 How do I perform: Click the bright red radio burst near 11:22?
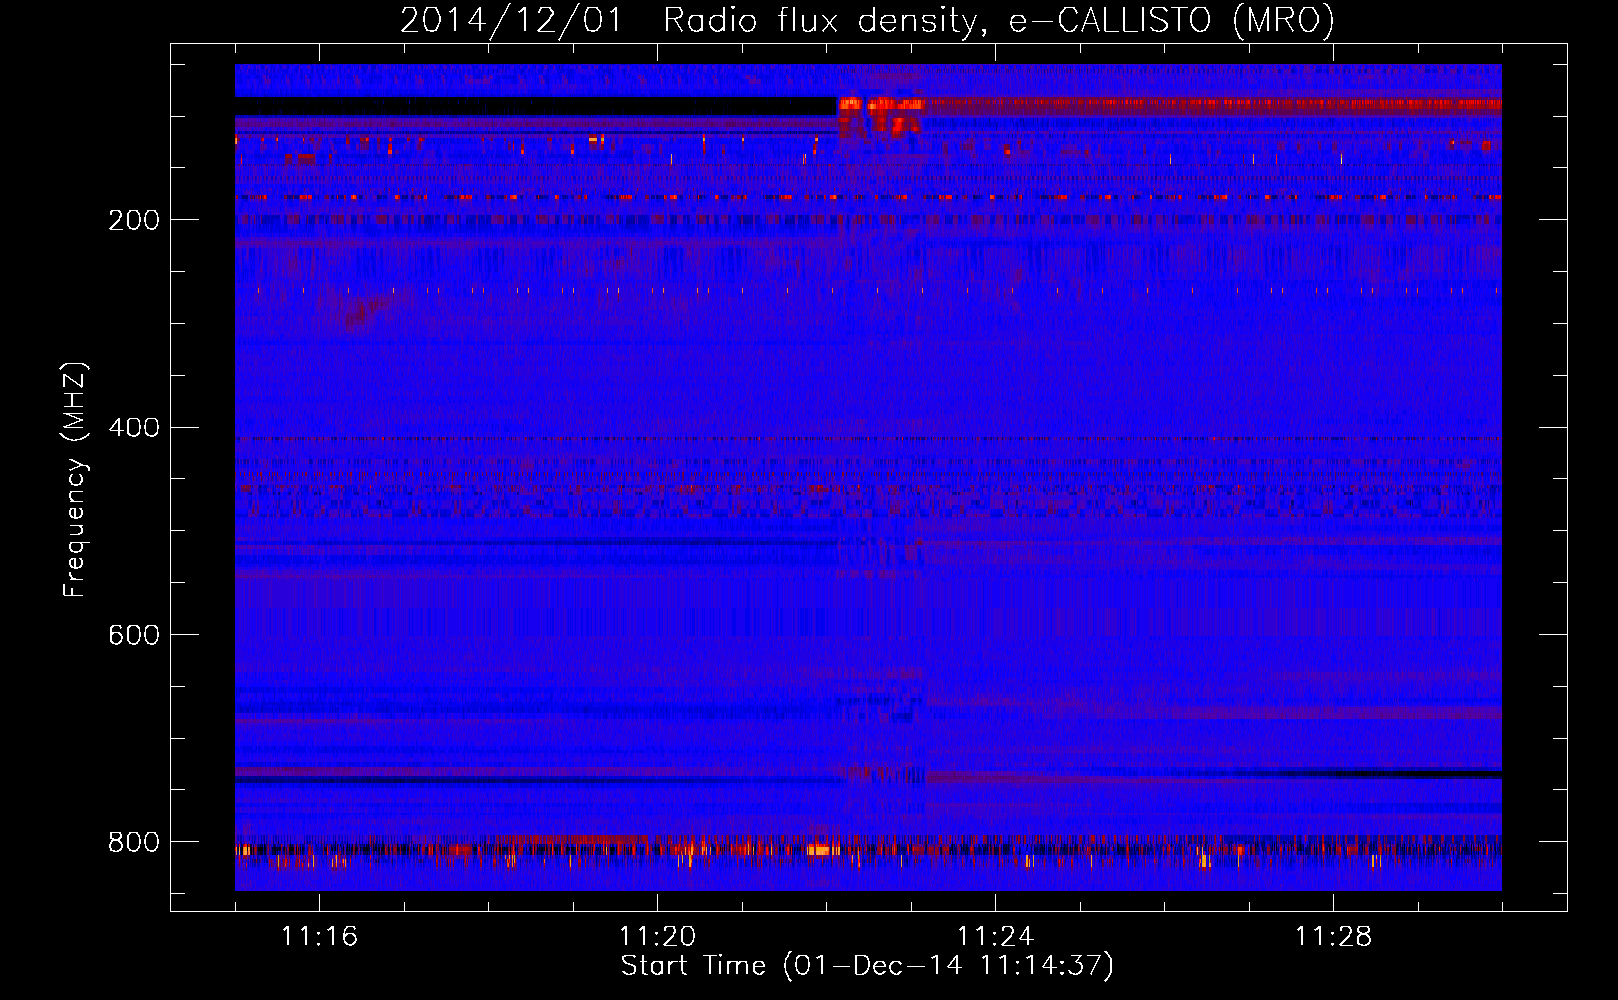tap(880, 115)
